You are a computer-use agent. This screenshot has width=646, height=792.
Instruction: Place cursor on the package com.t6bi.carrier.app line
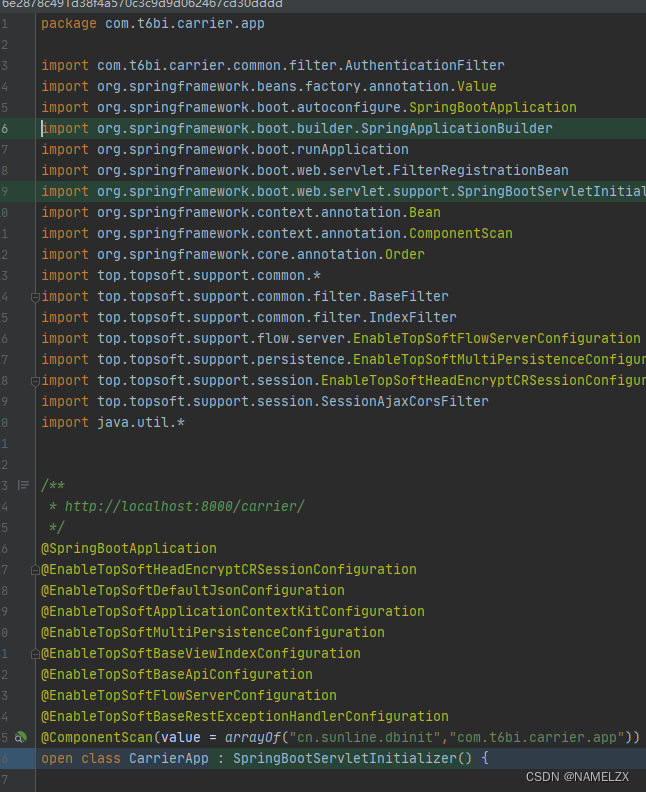tap(152, 23)
